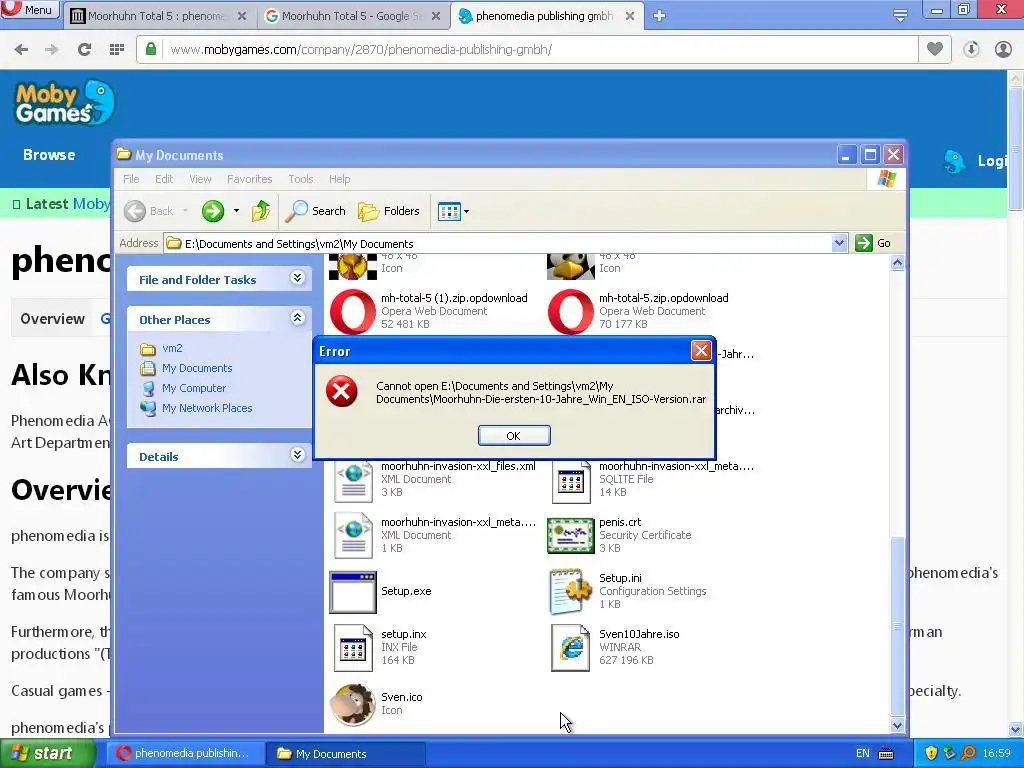
Task: Select the moorhuhn-invasion-xxl_meta SQLITE file icon
Action: [x=571, y=480]
